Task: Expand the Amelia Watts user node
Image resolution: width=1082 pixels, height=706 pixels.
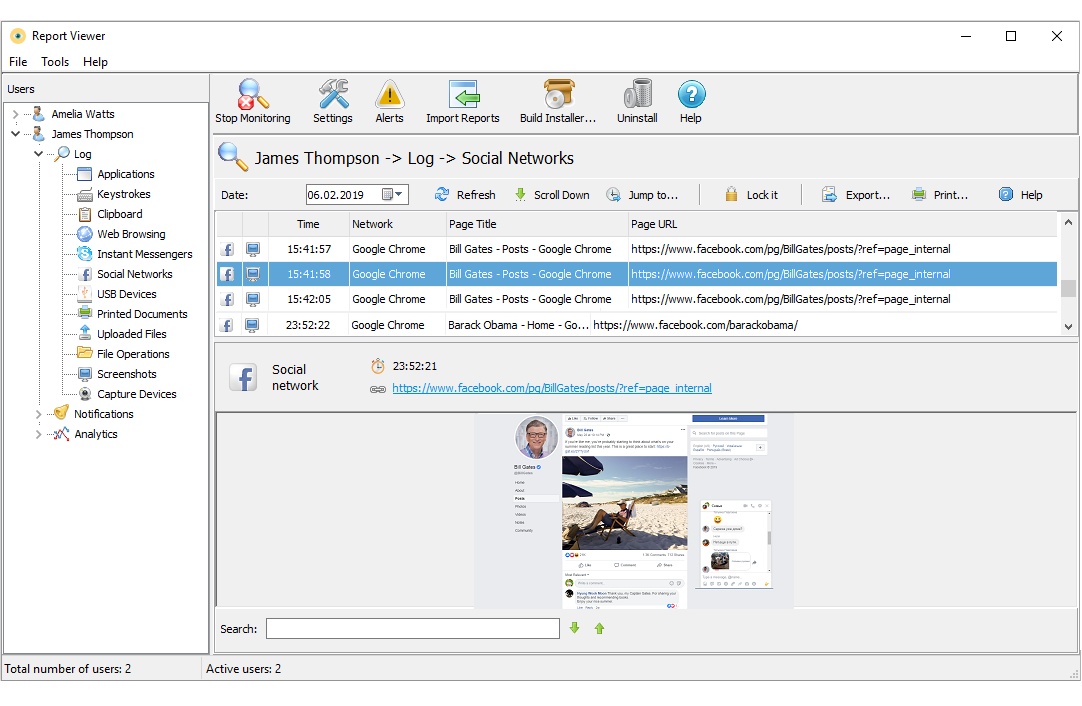Action: pyautogui.click(x=15, y=114)
